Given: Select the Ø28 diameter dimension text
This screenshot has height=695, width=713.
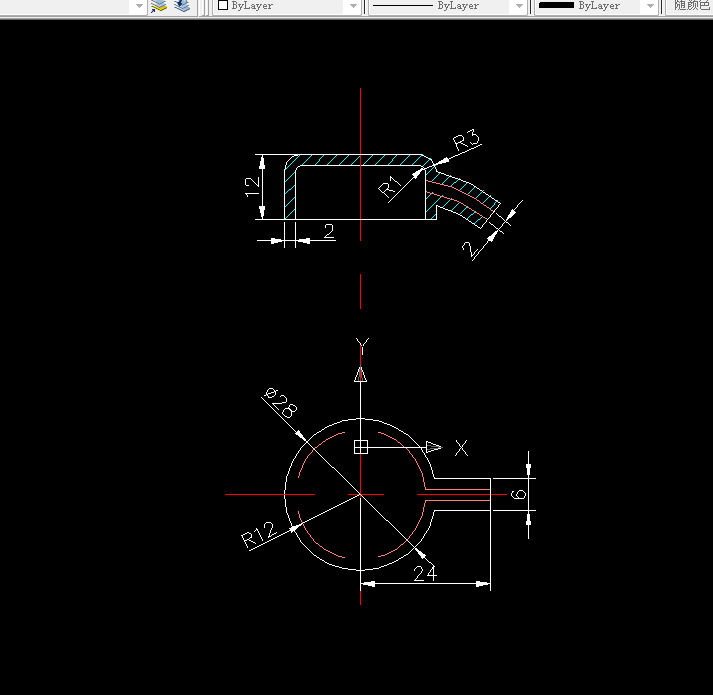Looking at the screenshot, I should click(x=281, y=403).
